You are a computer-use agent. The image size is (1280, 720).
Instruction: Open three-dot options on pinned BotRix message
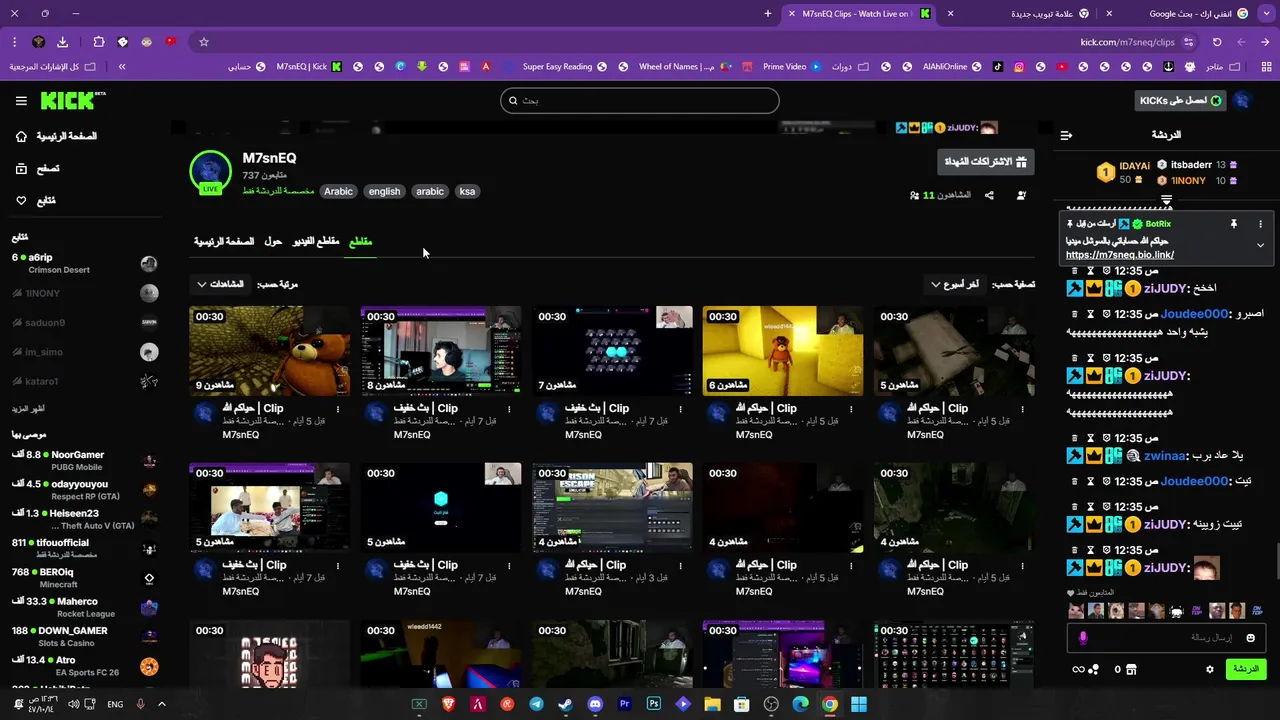1260,224
